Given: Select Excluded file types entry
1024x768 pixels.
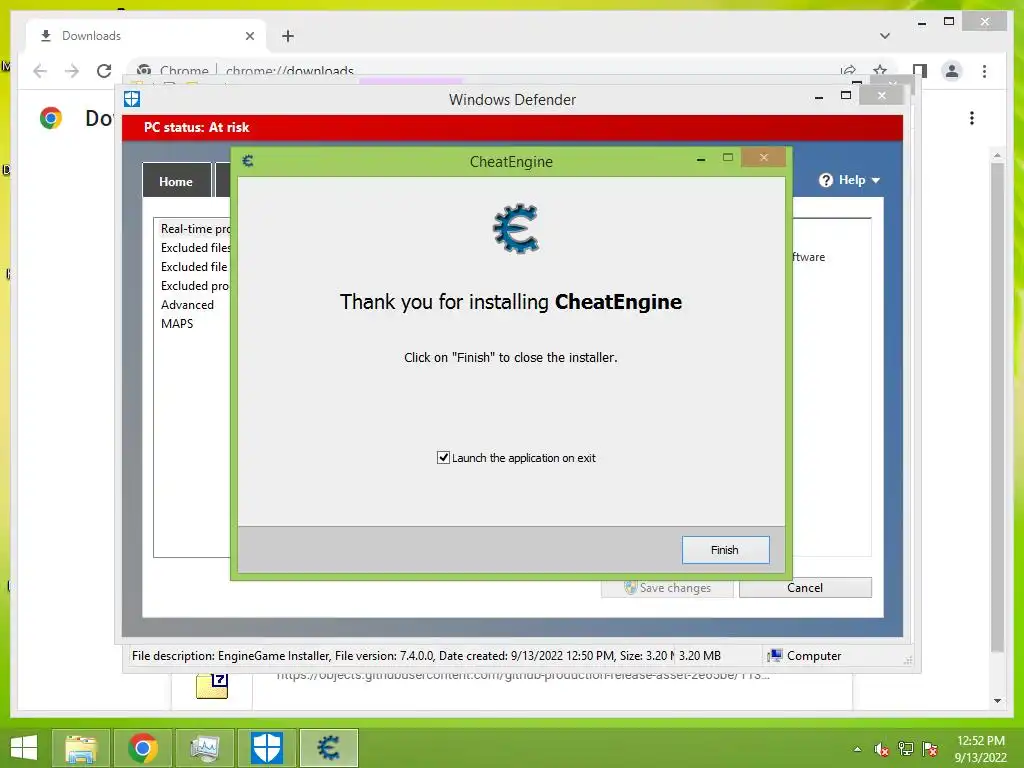Looking at the screenshot, I should pyautogui.click(x=195, y=266).
